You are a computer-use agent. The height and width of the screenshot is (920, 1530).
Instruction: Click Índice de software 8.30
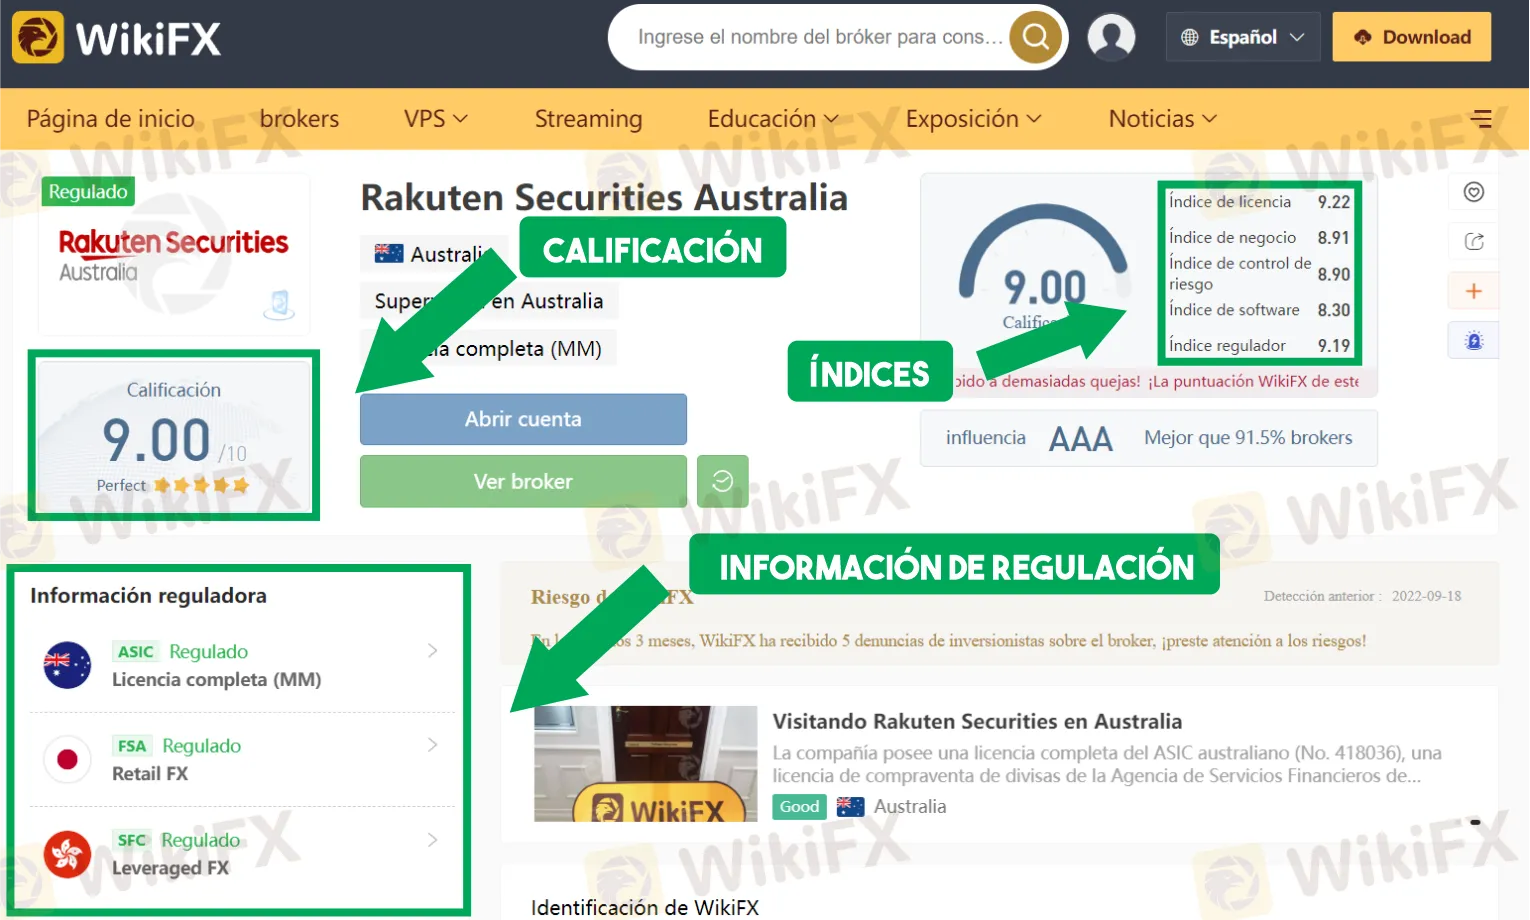coord(1259,310)
